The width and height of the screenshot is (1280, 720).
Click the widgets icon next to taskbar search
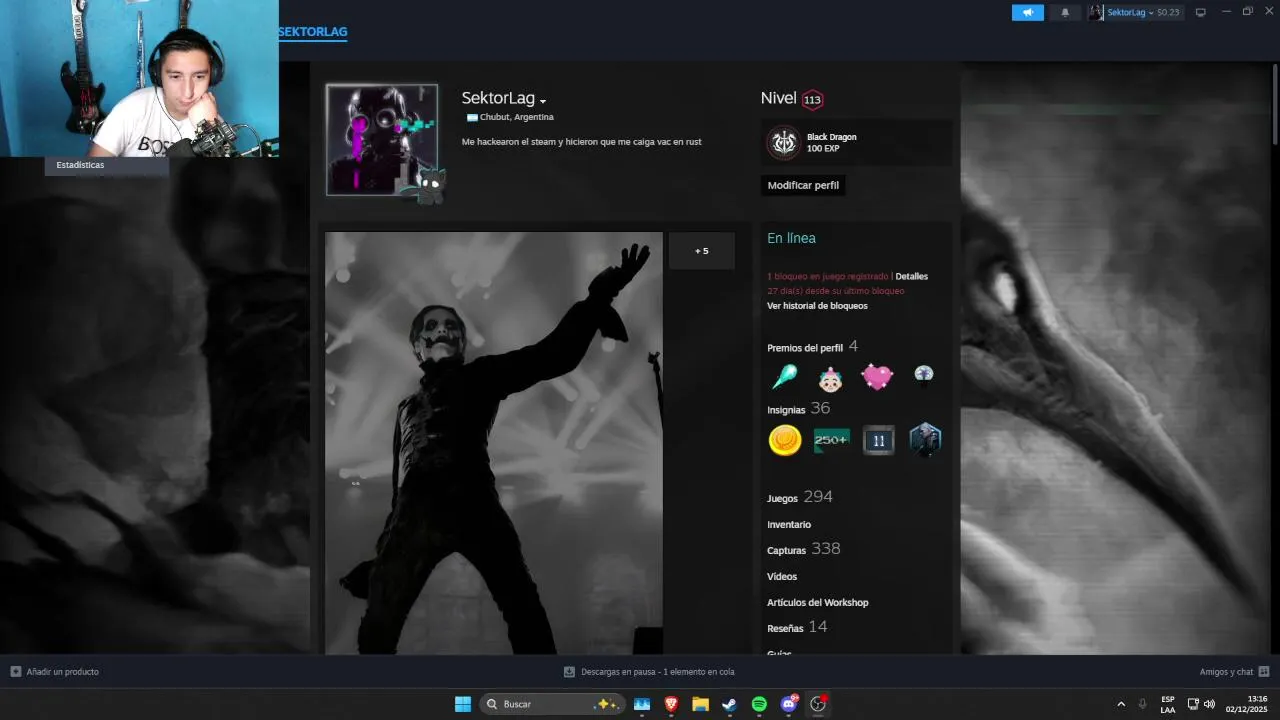[x=642, y=704]
